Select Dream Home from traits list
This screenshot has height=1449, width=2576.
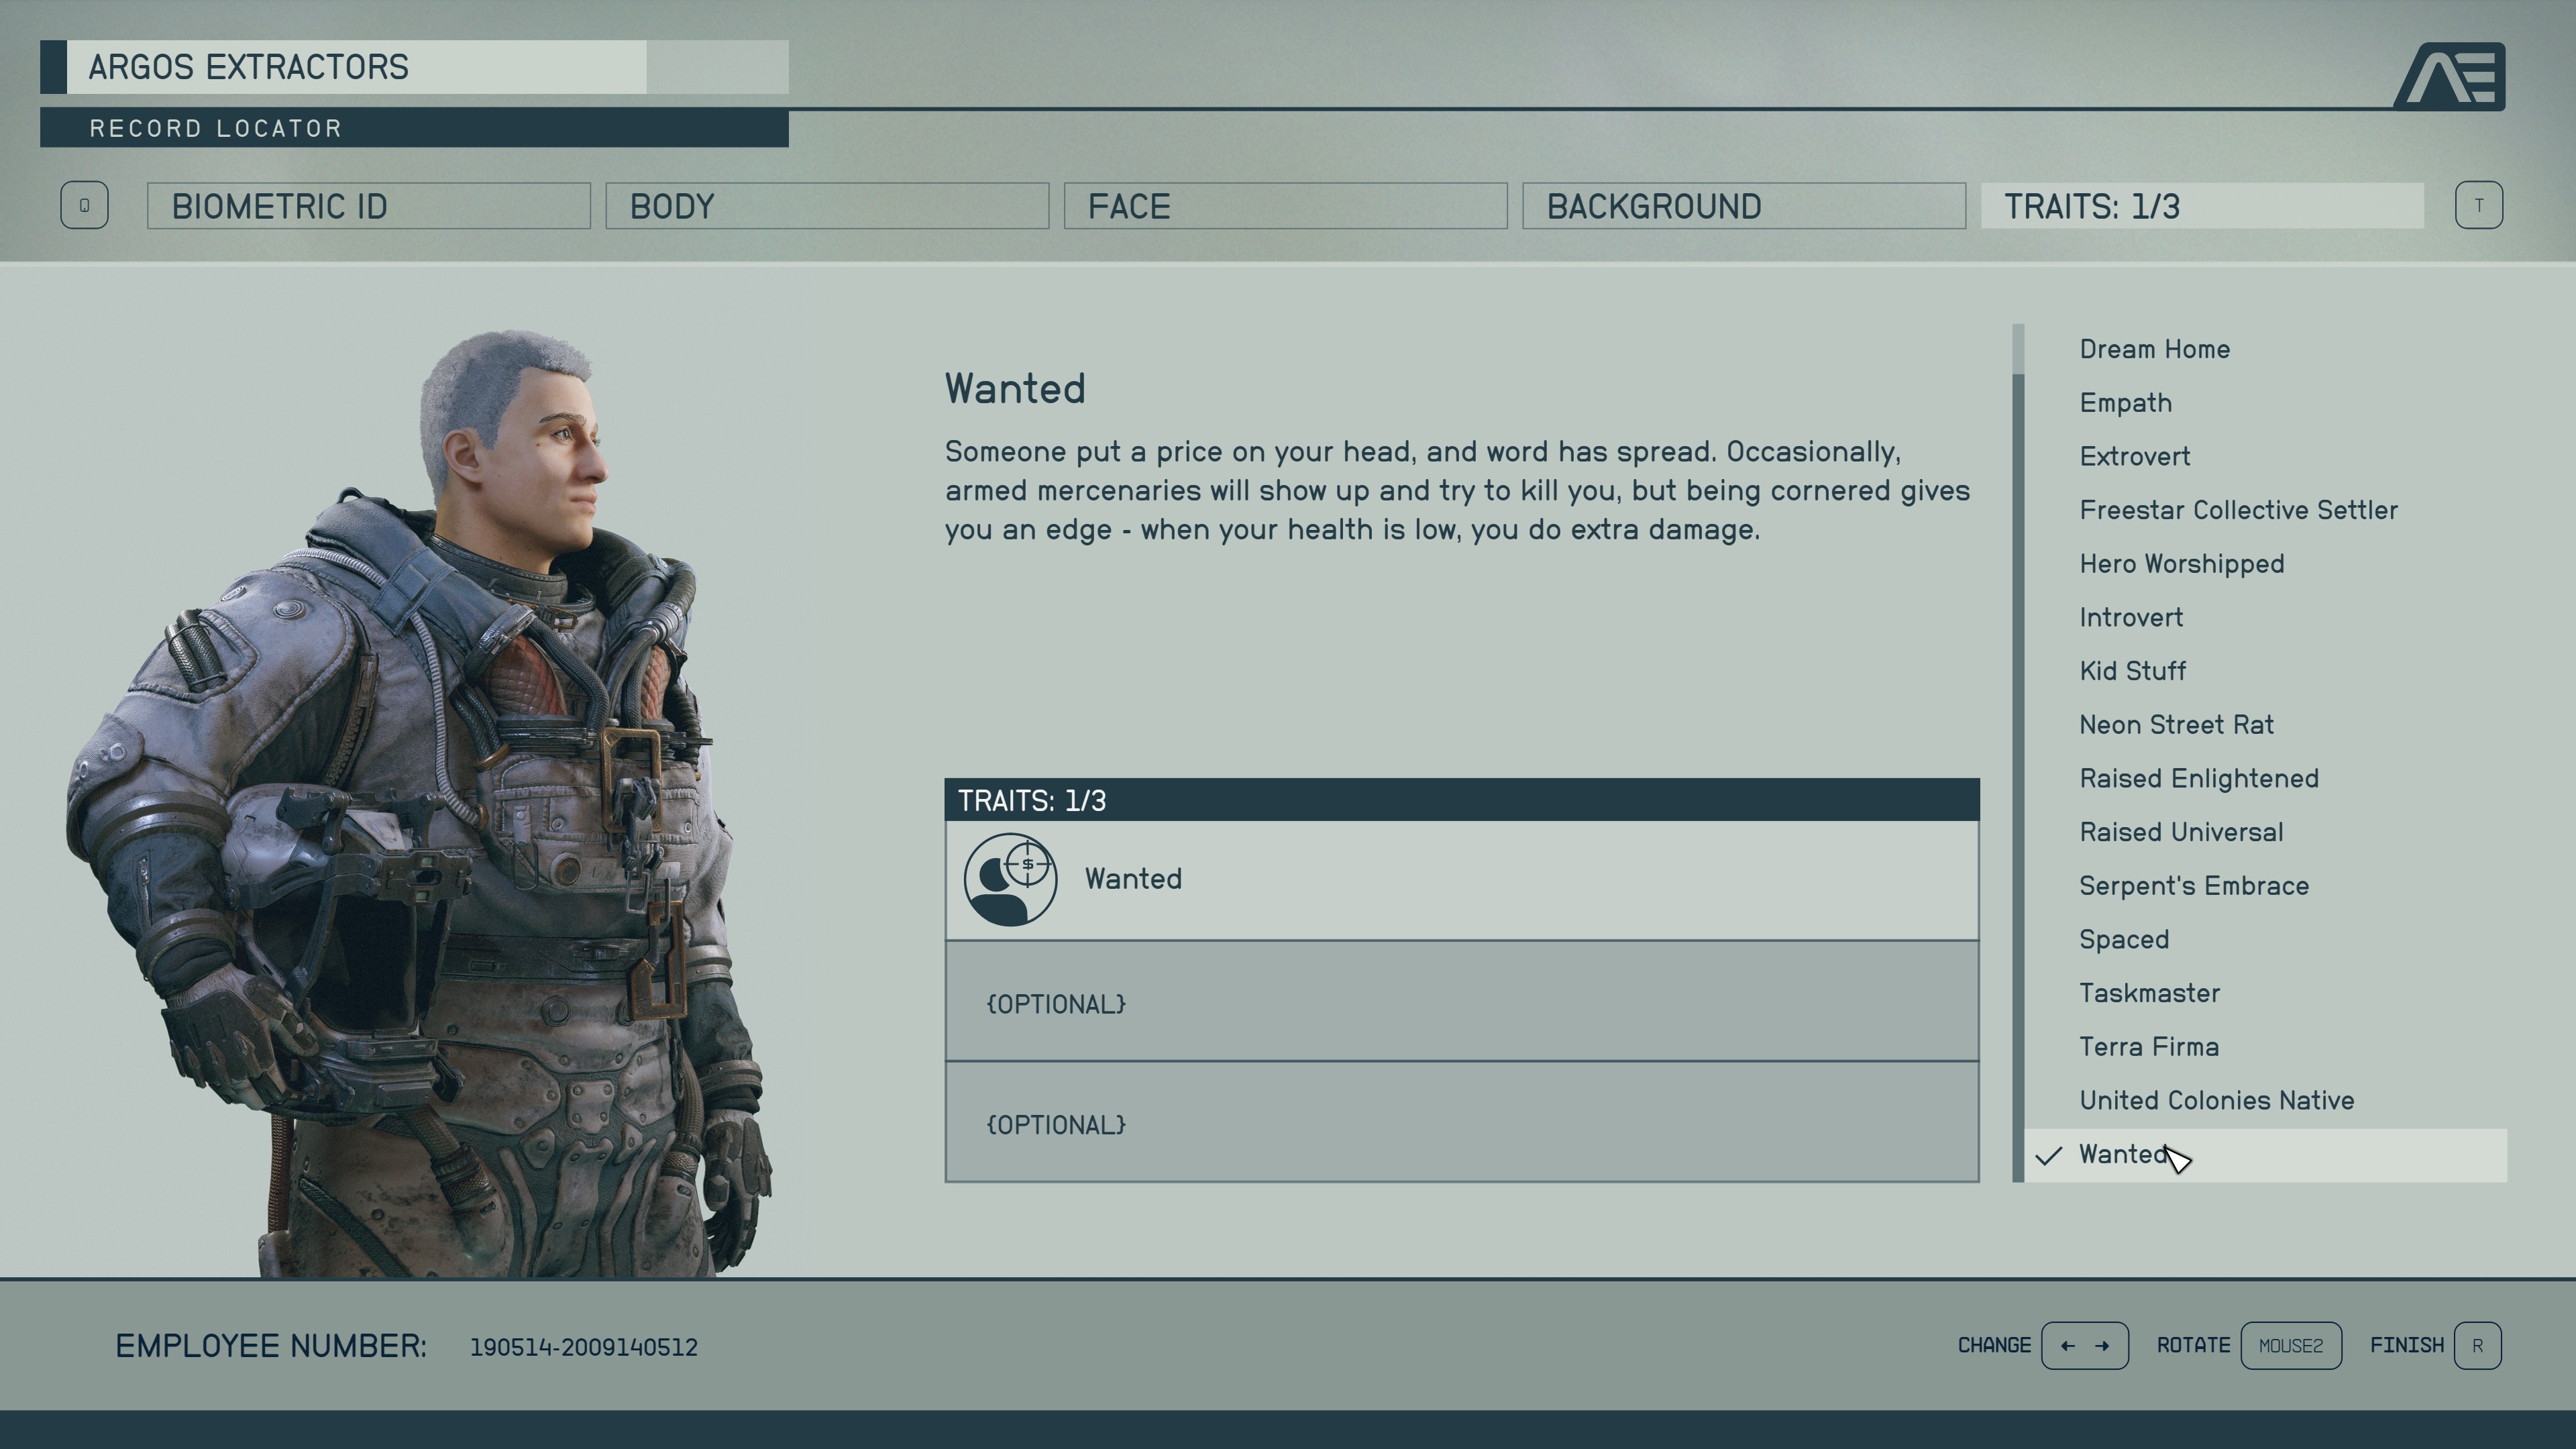[x=2155, y=349]
